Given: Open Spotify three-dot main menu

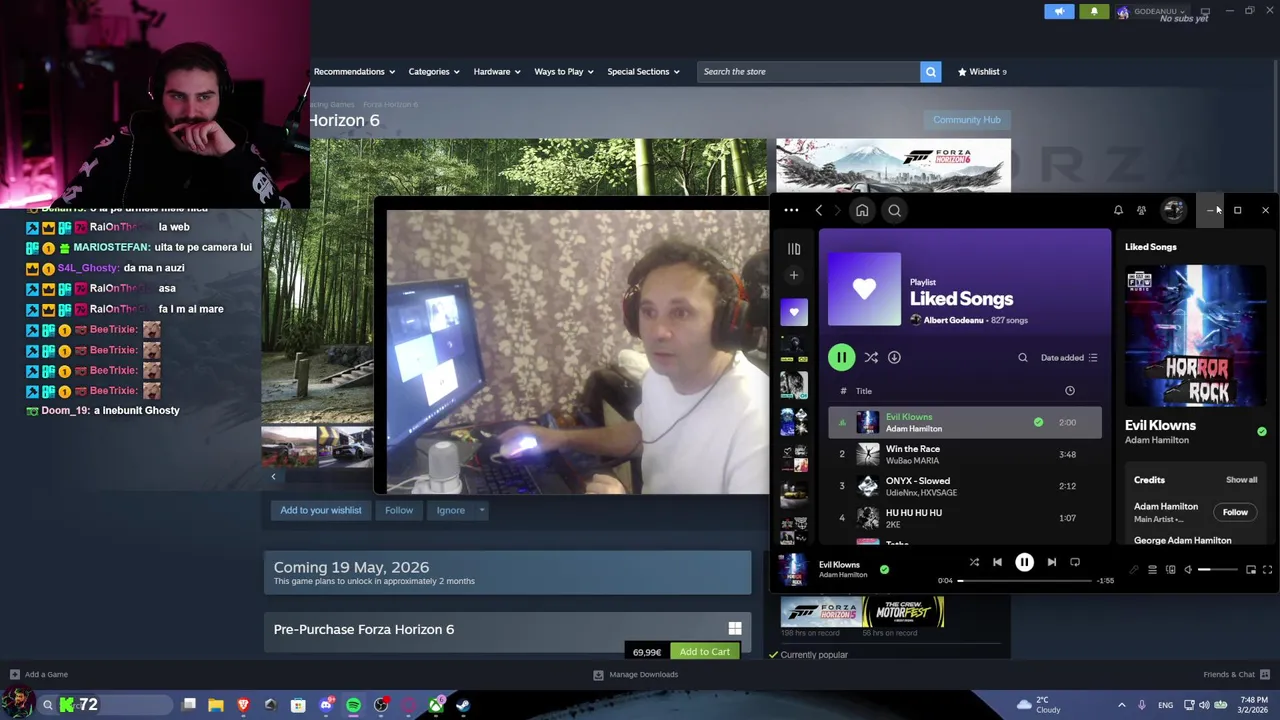Looking at the screenshot, I should pyautogui.click(x=791, y=210).
